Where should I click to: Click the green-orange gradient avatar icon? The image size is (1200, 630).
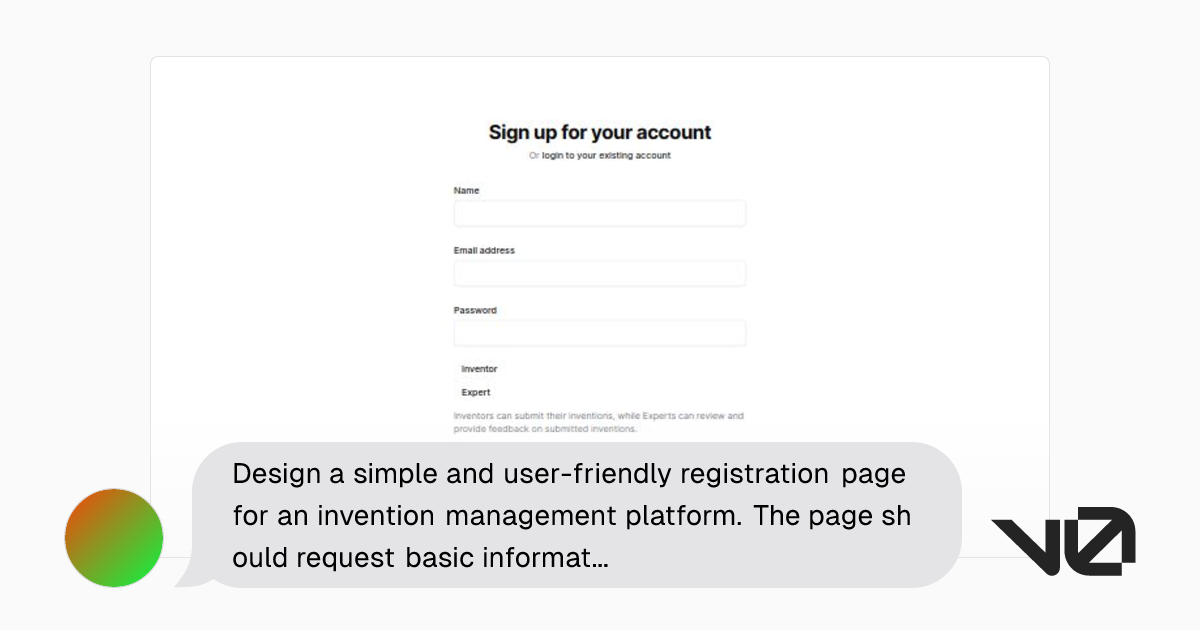[x=113, y=538]
